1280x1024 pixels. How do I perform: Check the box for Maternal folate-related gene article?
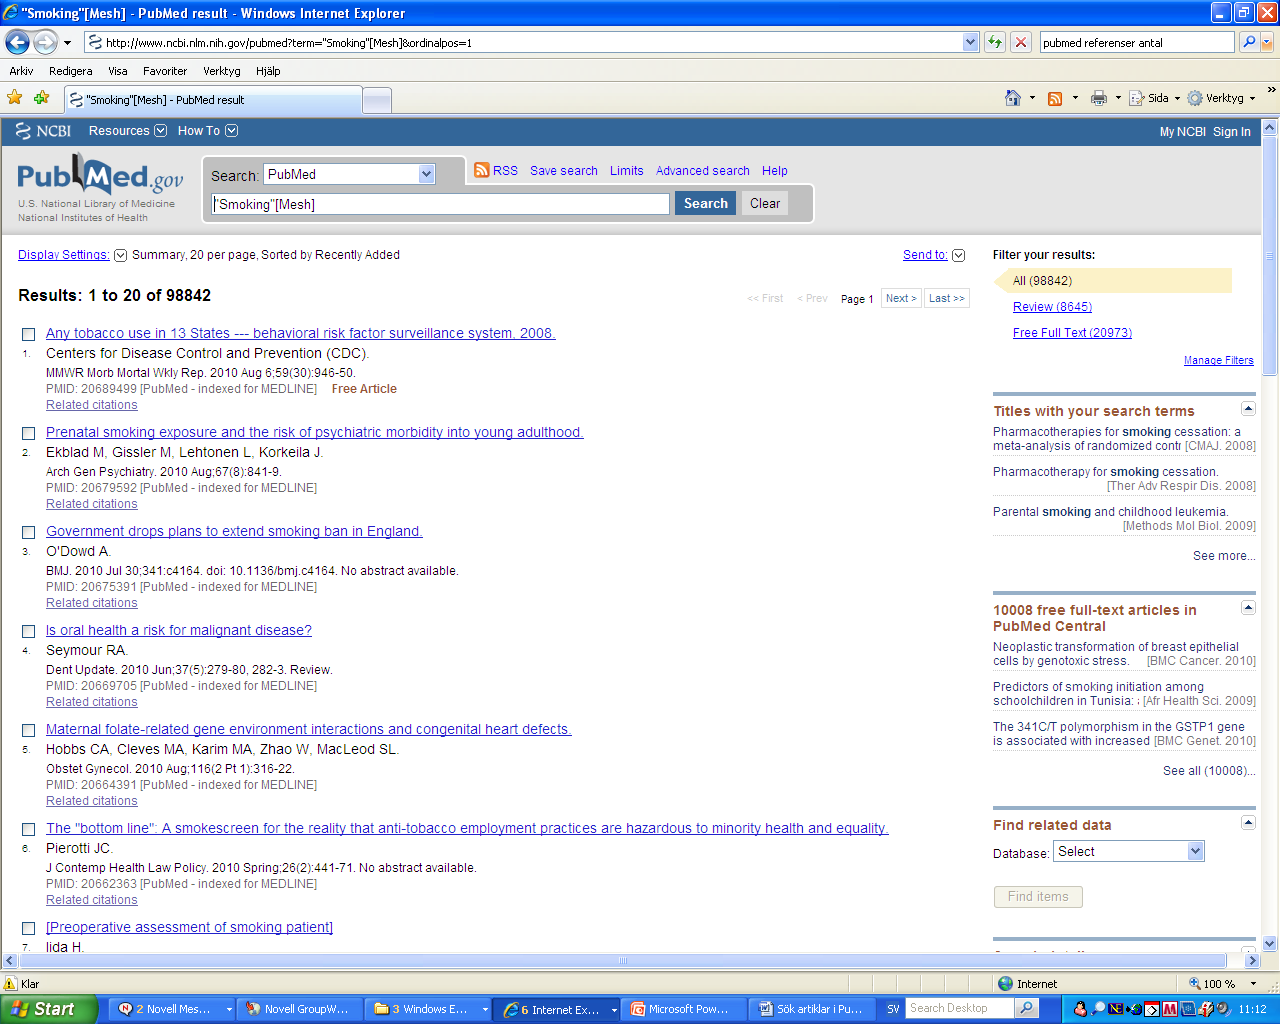click(28, 730)
